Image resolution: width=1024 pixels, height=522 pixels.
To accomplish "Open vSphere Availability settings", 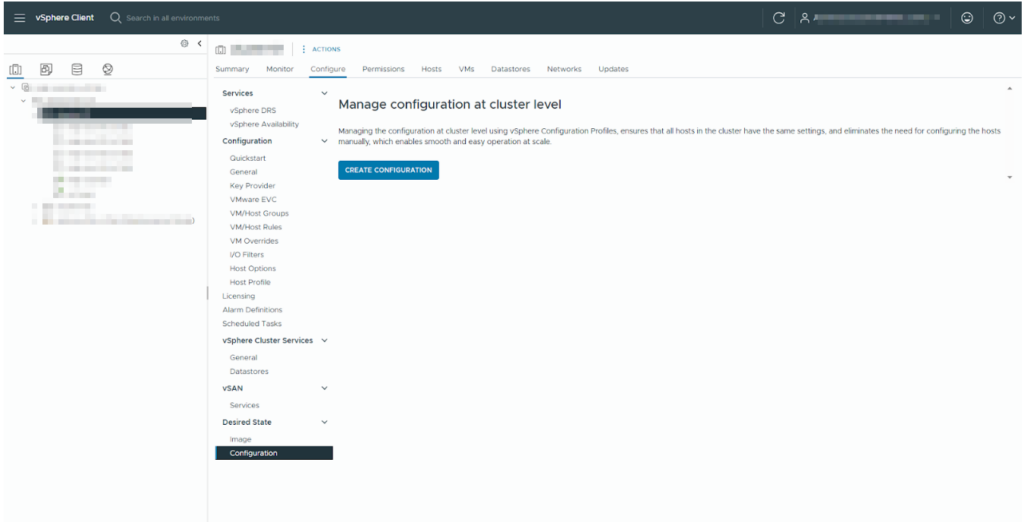I will click(x=264, y=124).
